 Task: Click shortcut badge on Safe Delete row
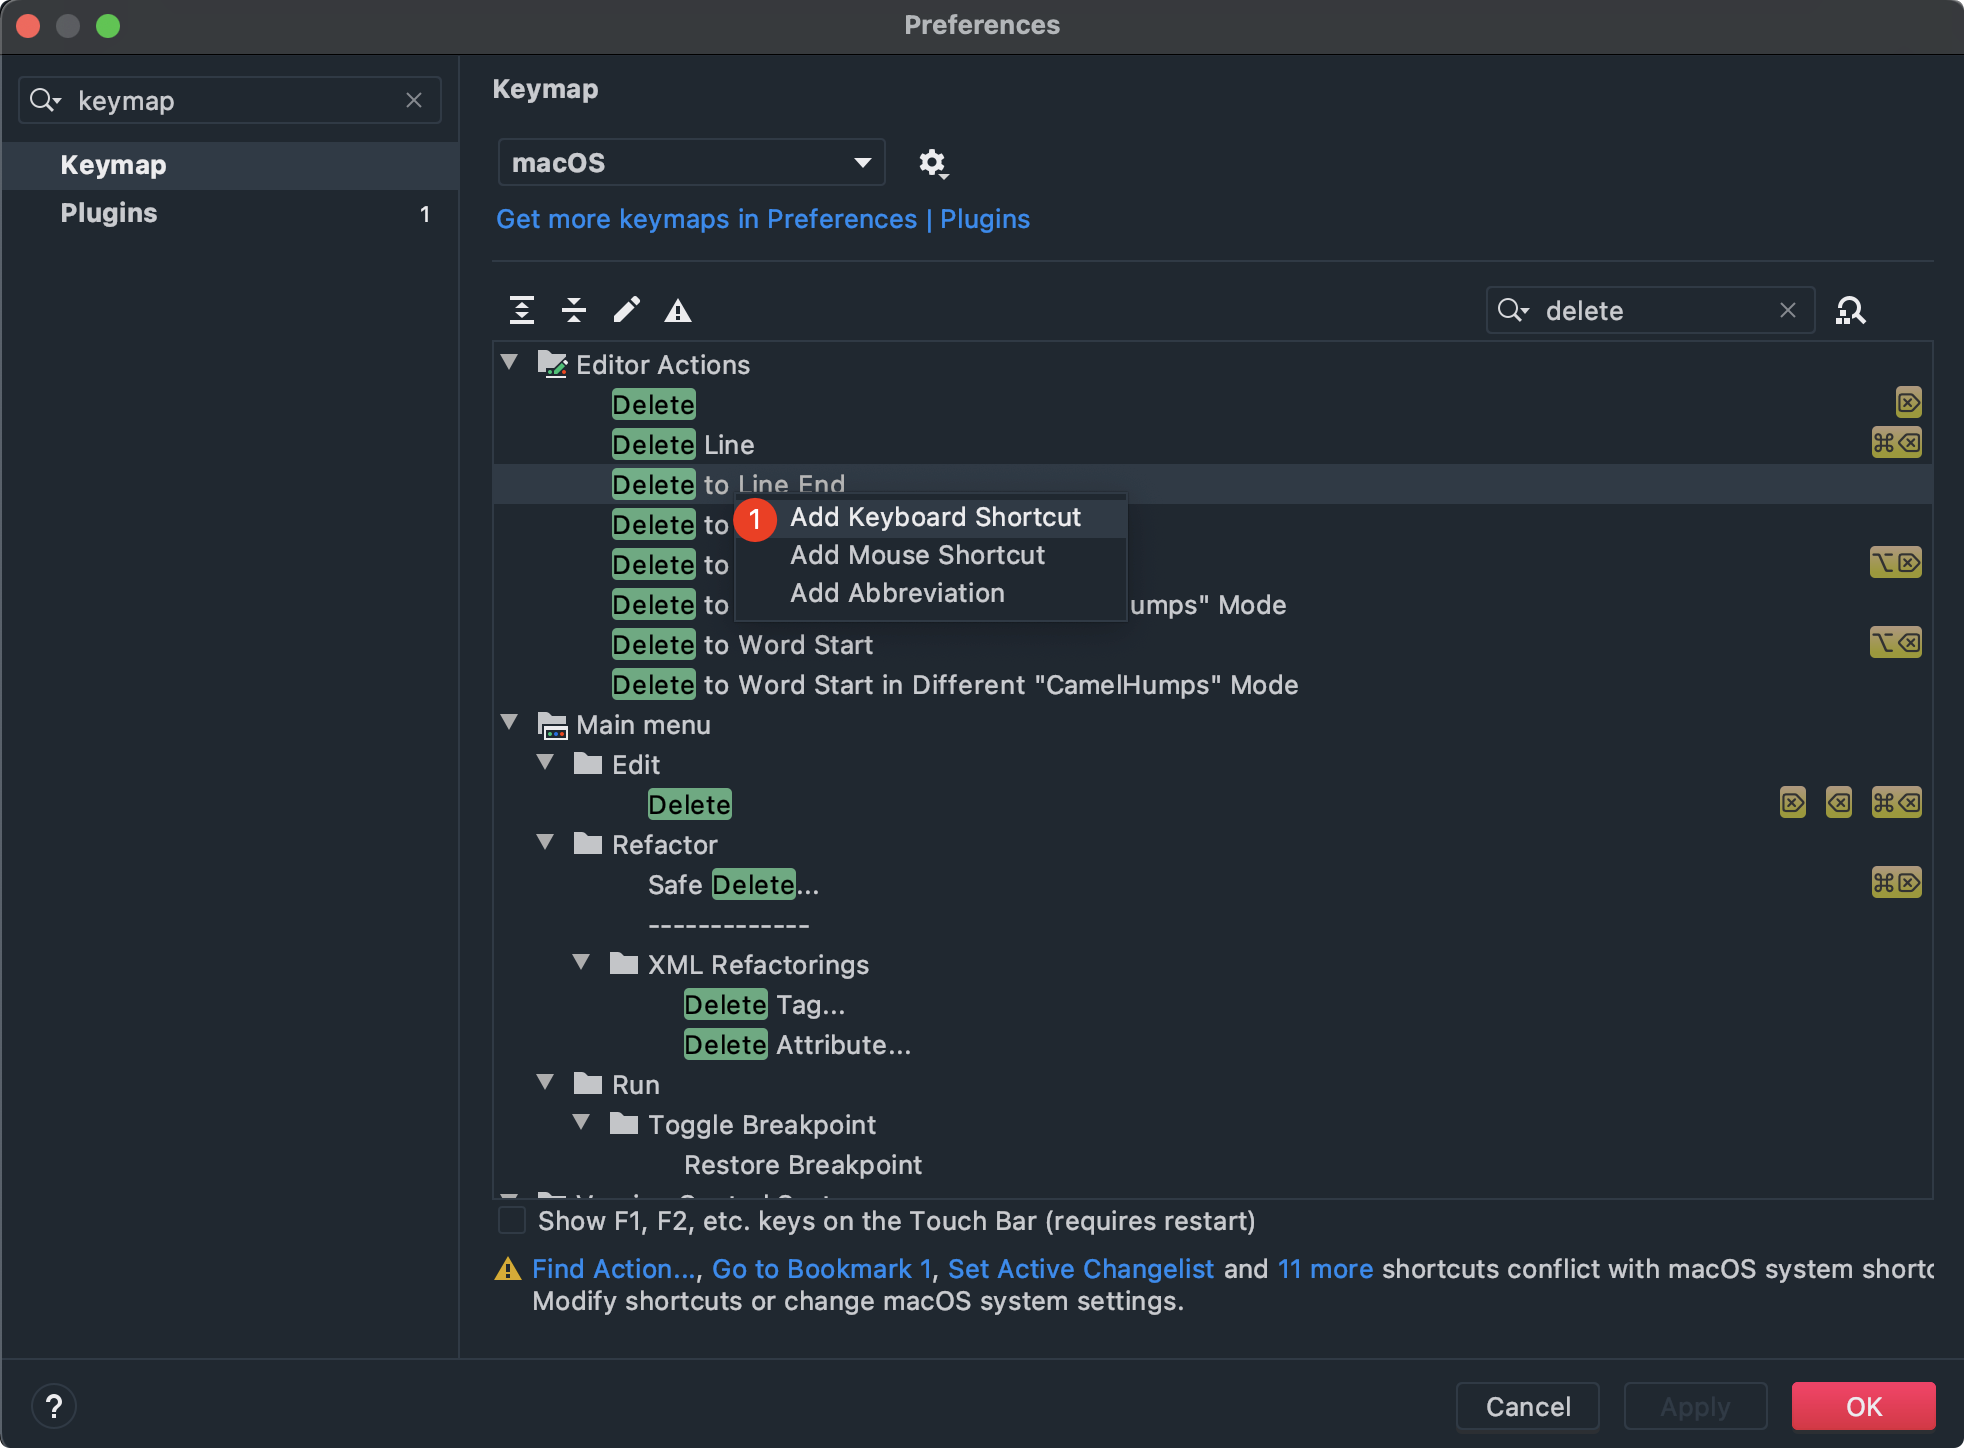coord(1896,883)
